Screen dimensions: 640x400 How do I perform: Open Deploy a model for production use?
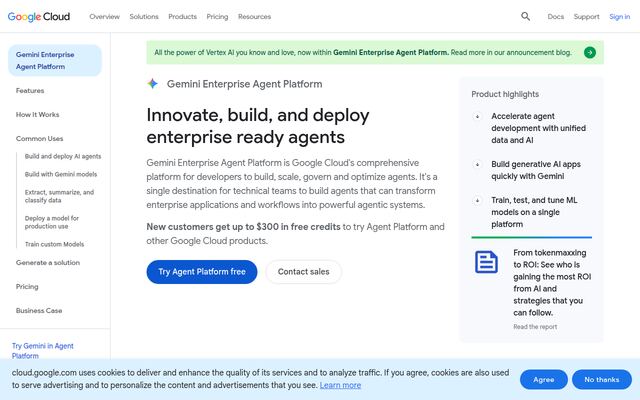tap(52, 222)
